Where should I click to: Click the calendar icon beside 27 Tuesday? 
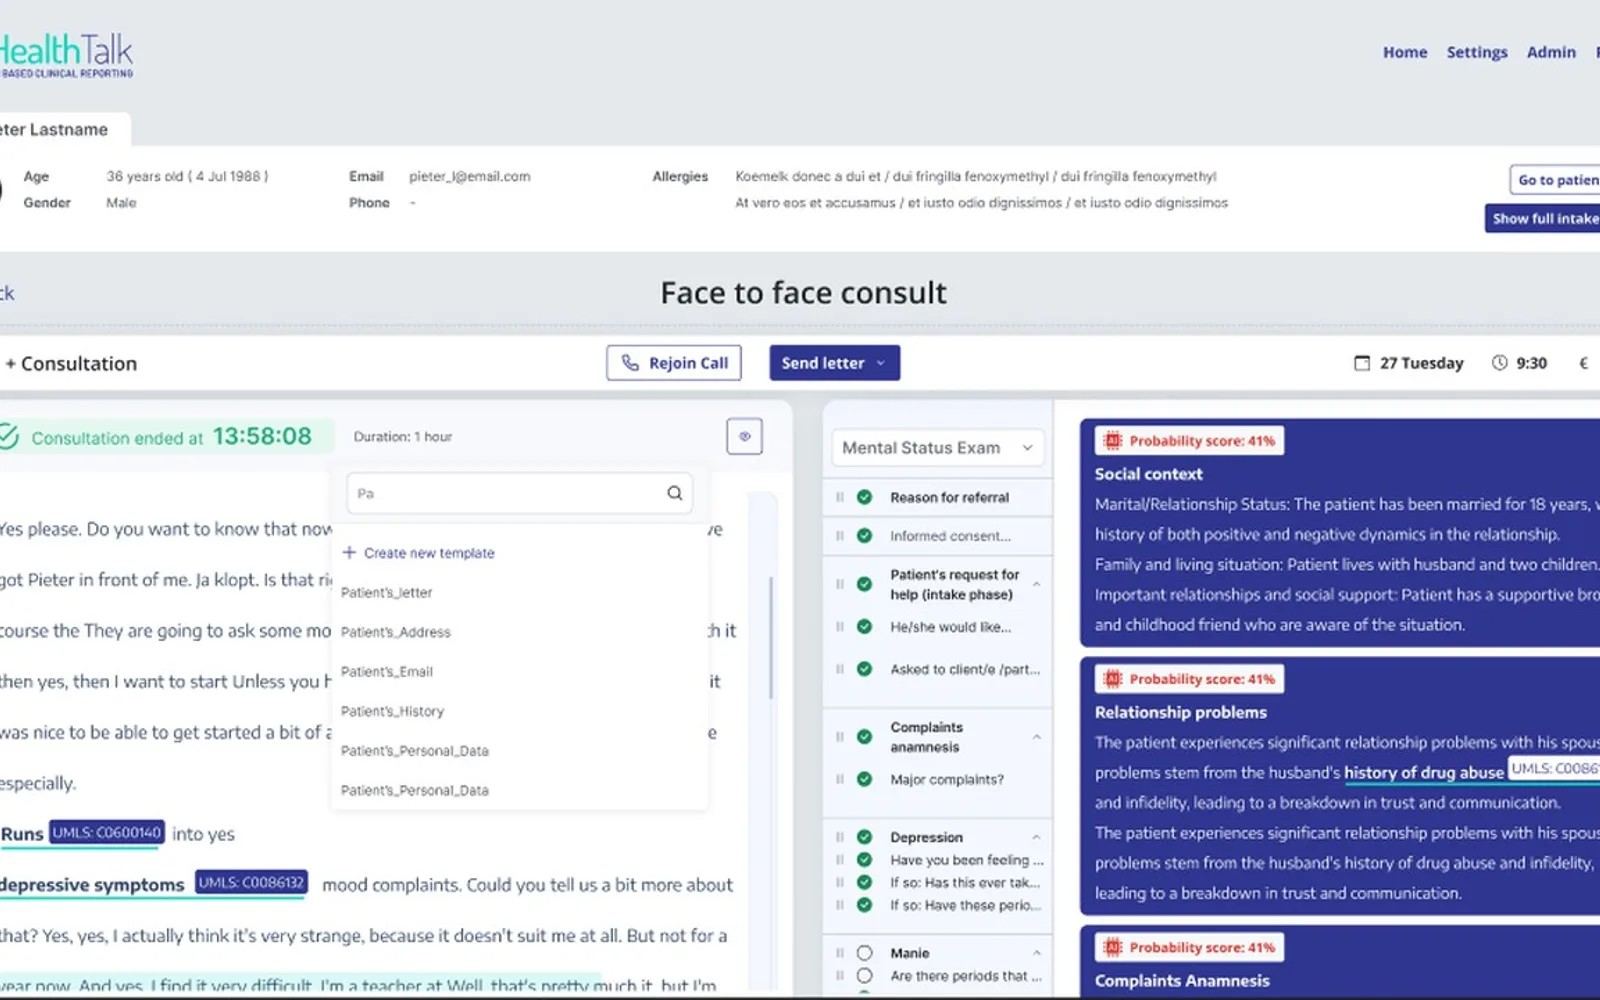tap(1362, 363)
